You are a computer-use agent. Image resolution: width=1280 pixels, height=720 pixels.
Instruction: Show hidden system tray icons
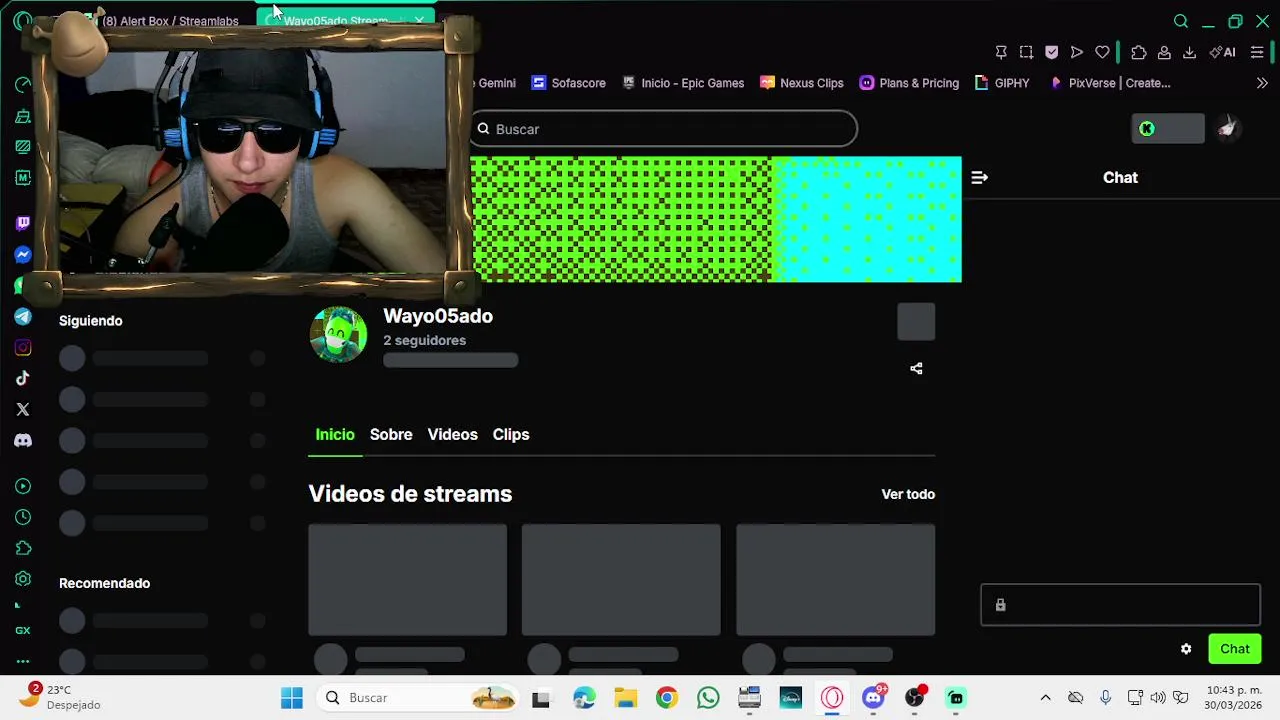[x=1045, y=698]
